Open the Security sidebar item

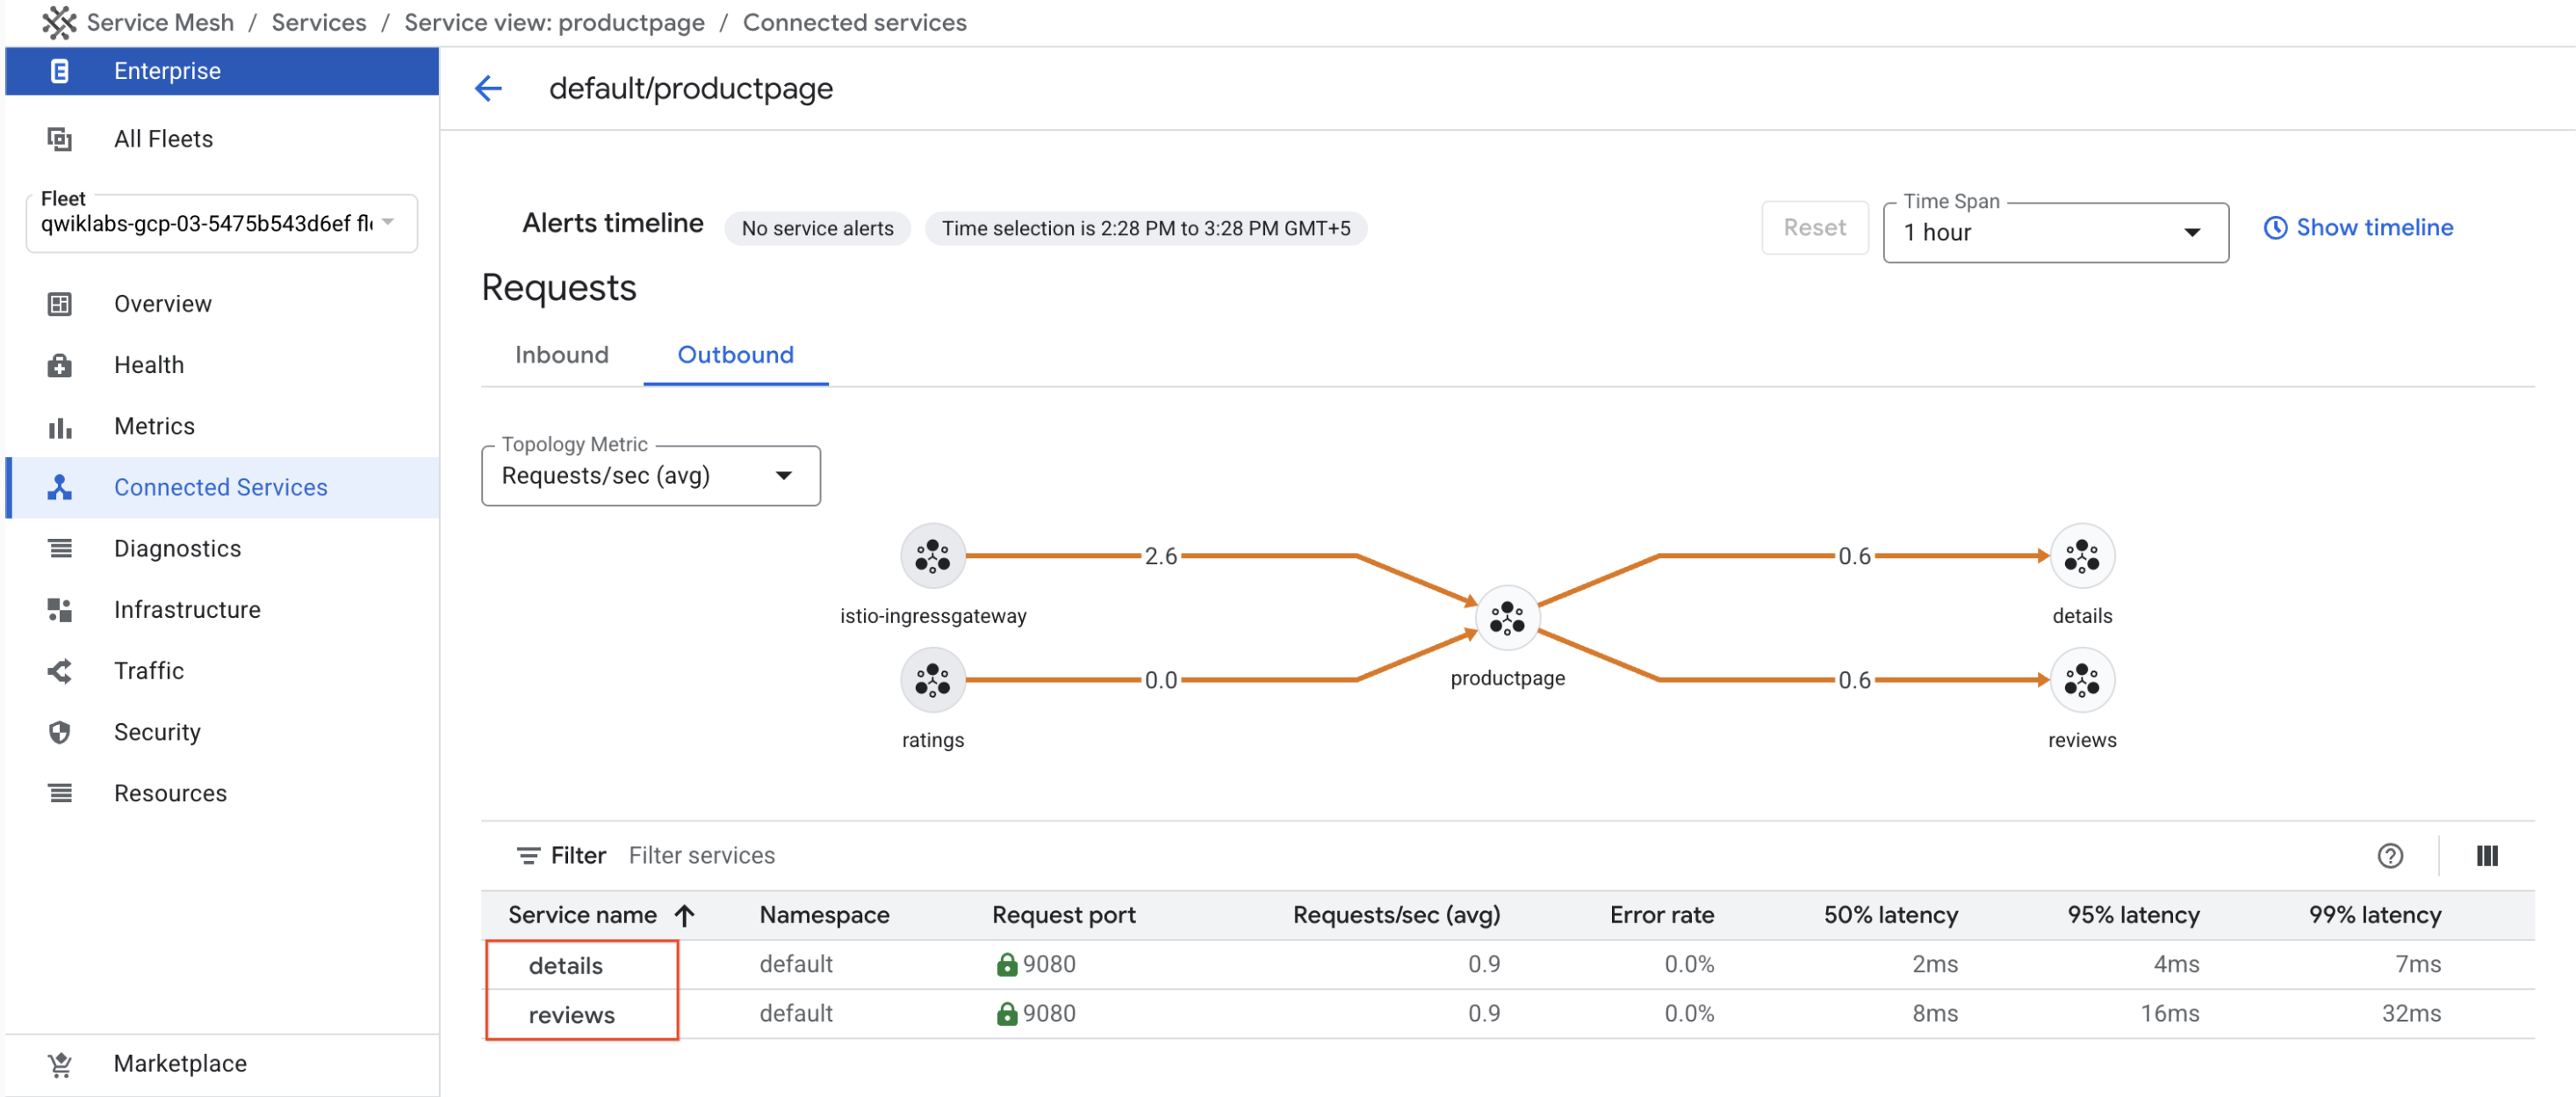[x=222, y=732]
